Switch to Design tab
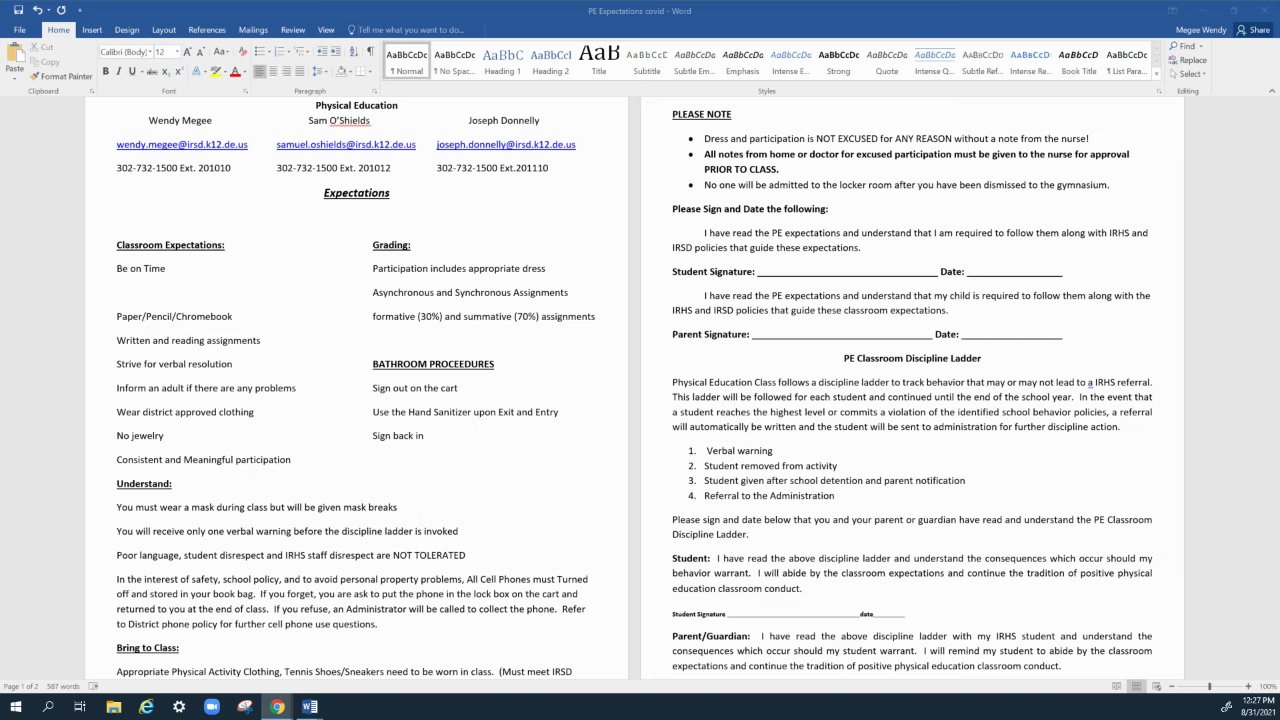 (x=127, y=30)
